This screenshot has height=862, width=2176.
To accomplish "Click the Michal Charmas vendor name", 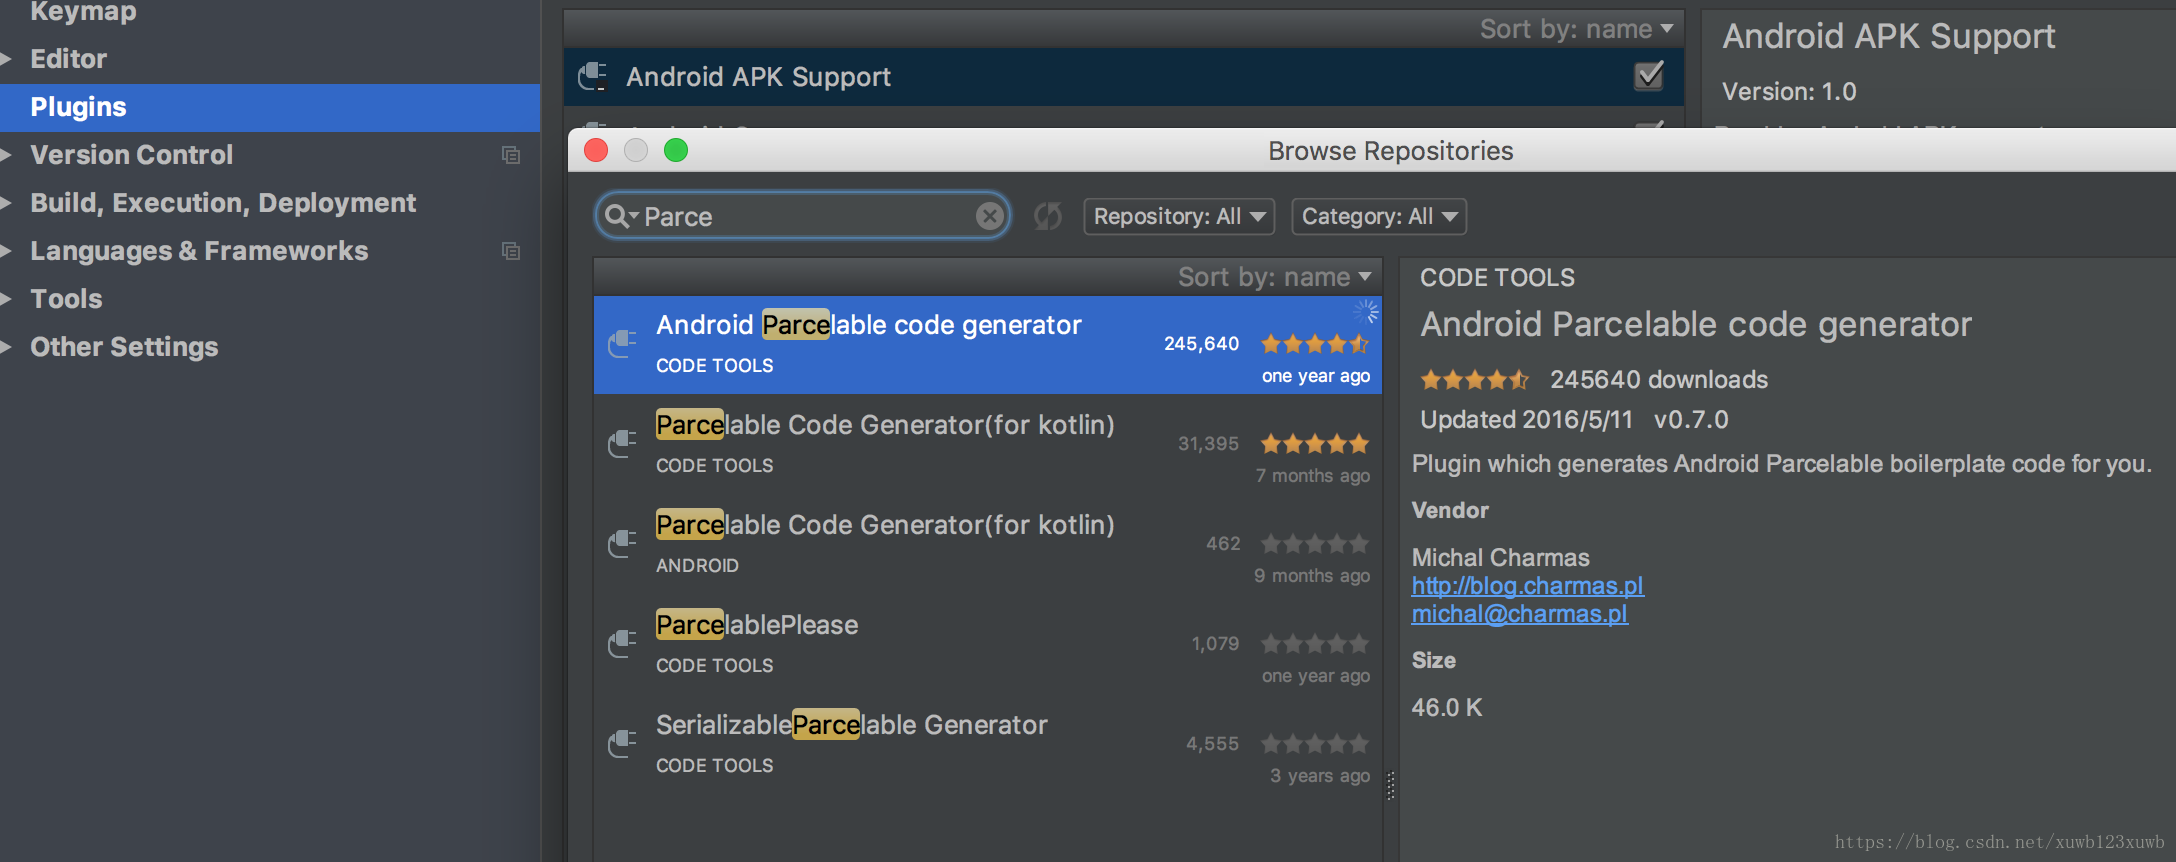I will [1500, 558].
